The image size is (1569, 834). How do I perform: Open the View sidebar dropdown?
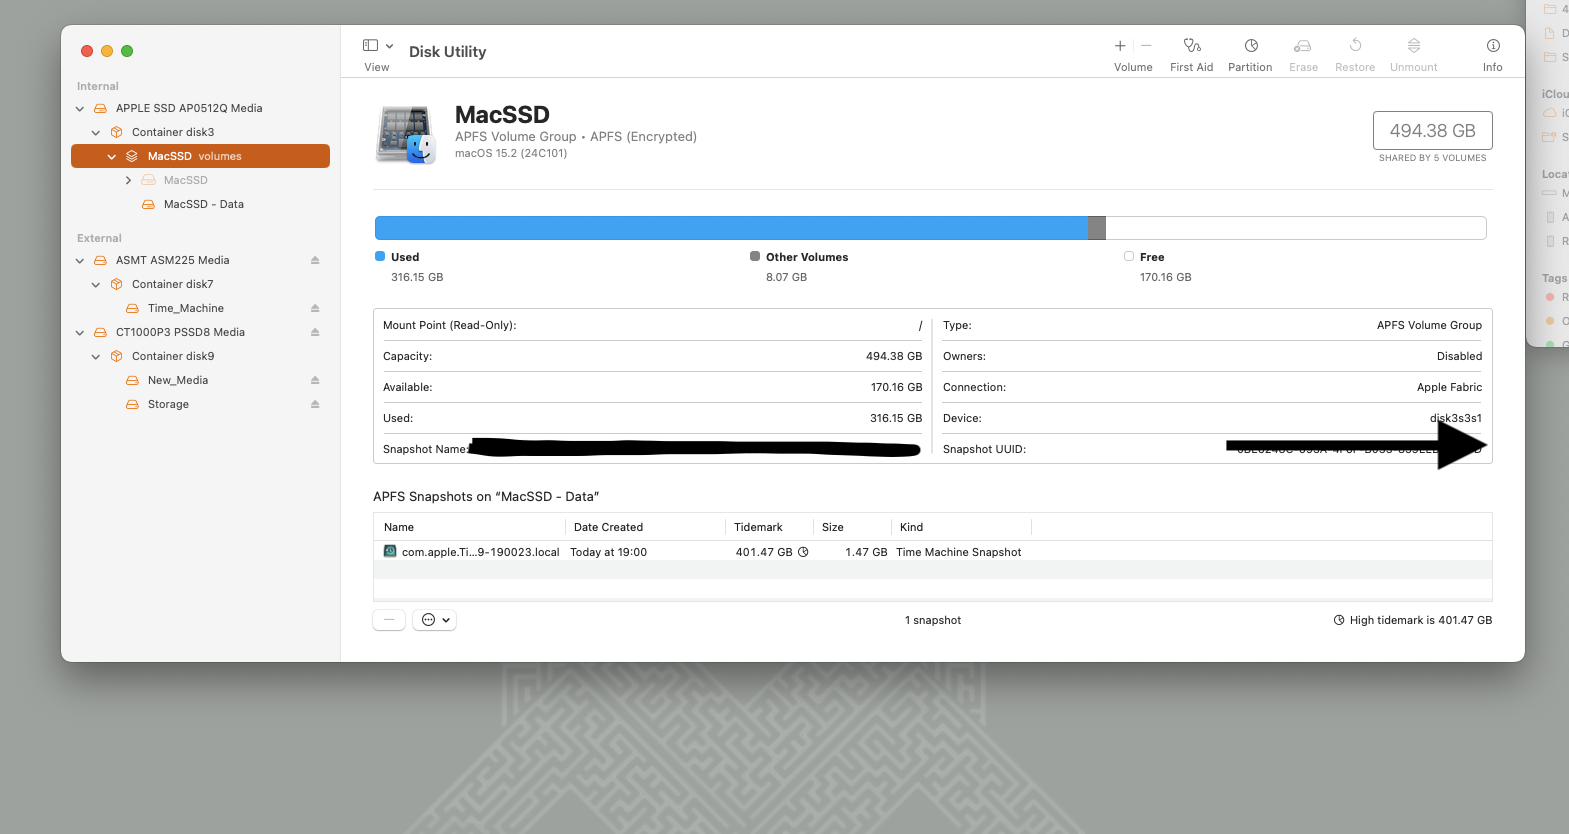(x=378, y=46)
